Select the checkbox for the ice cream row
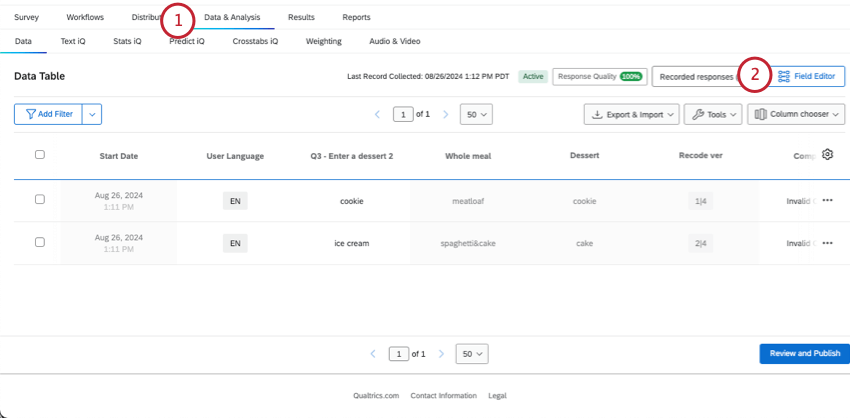The width and height of the screenshot is (850, 418). [40, 243]
